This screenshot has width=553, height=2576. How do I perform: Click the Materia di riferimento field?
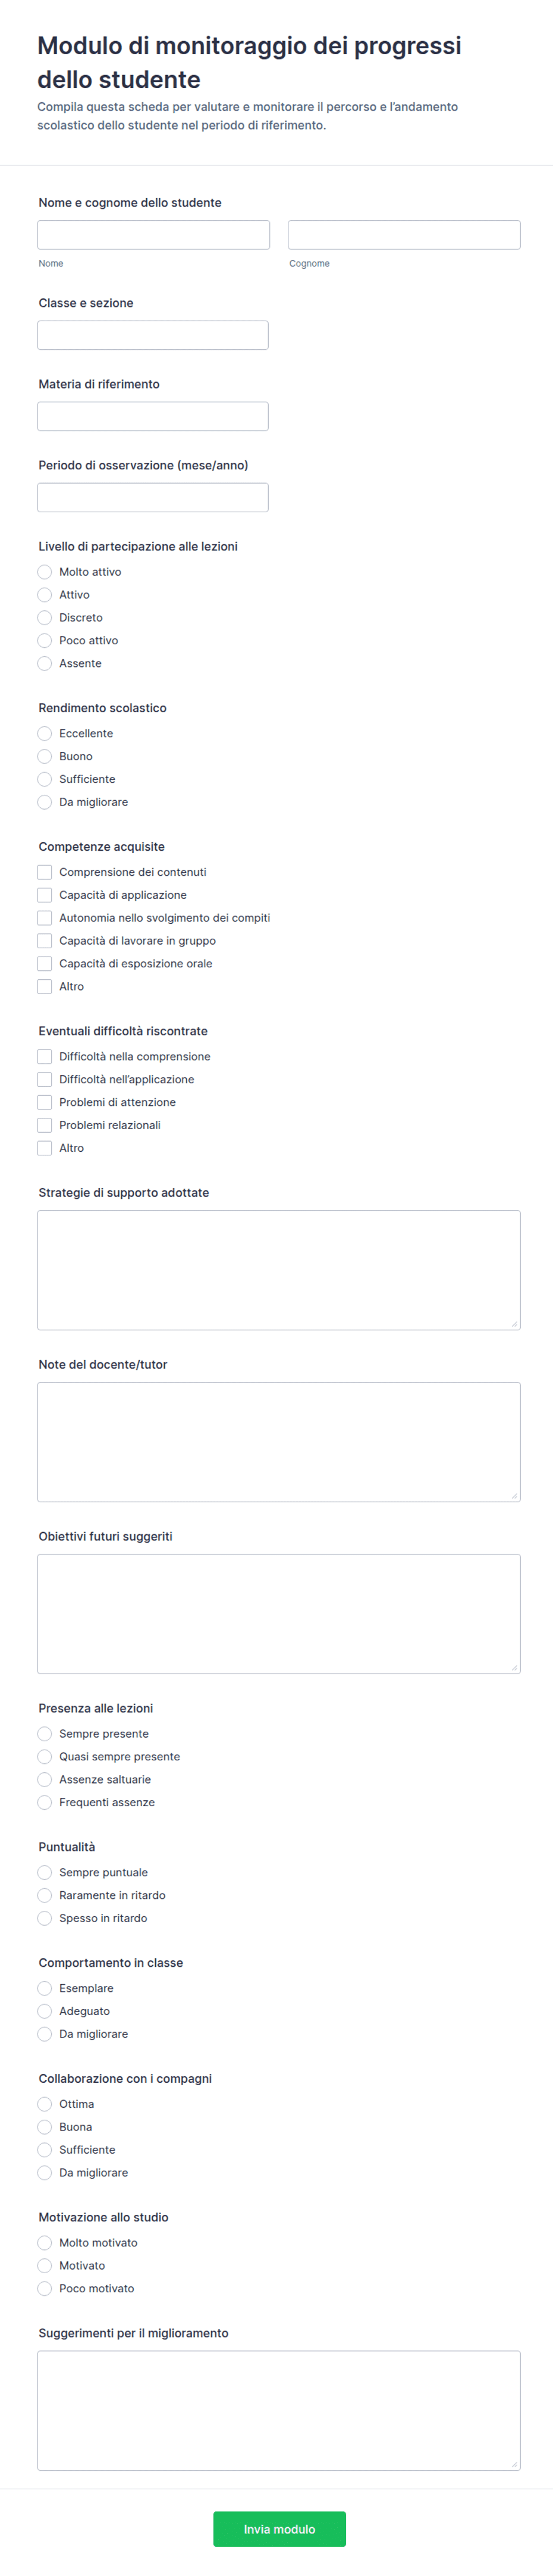[x=153, y=416]
